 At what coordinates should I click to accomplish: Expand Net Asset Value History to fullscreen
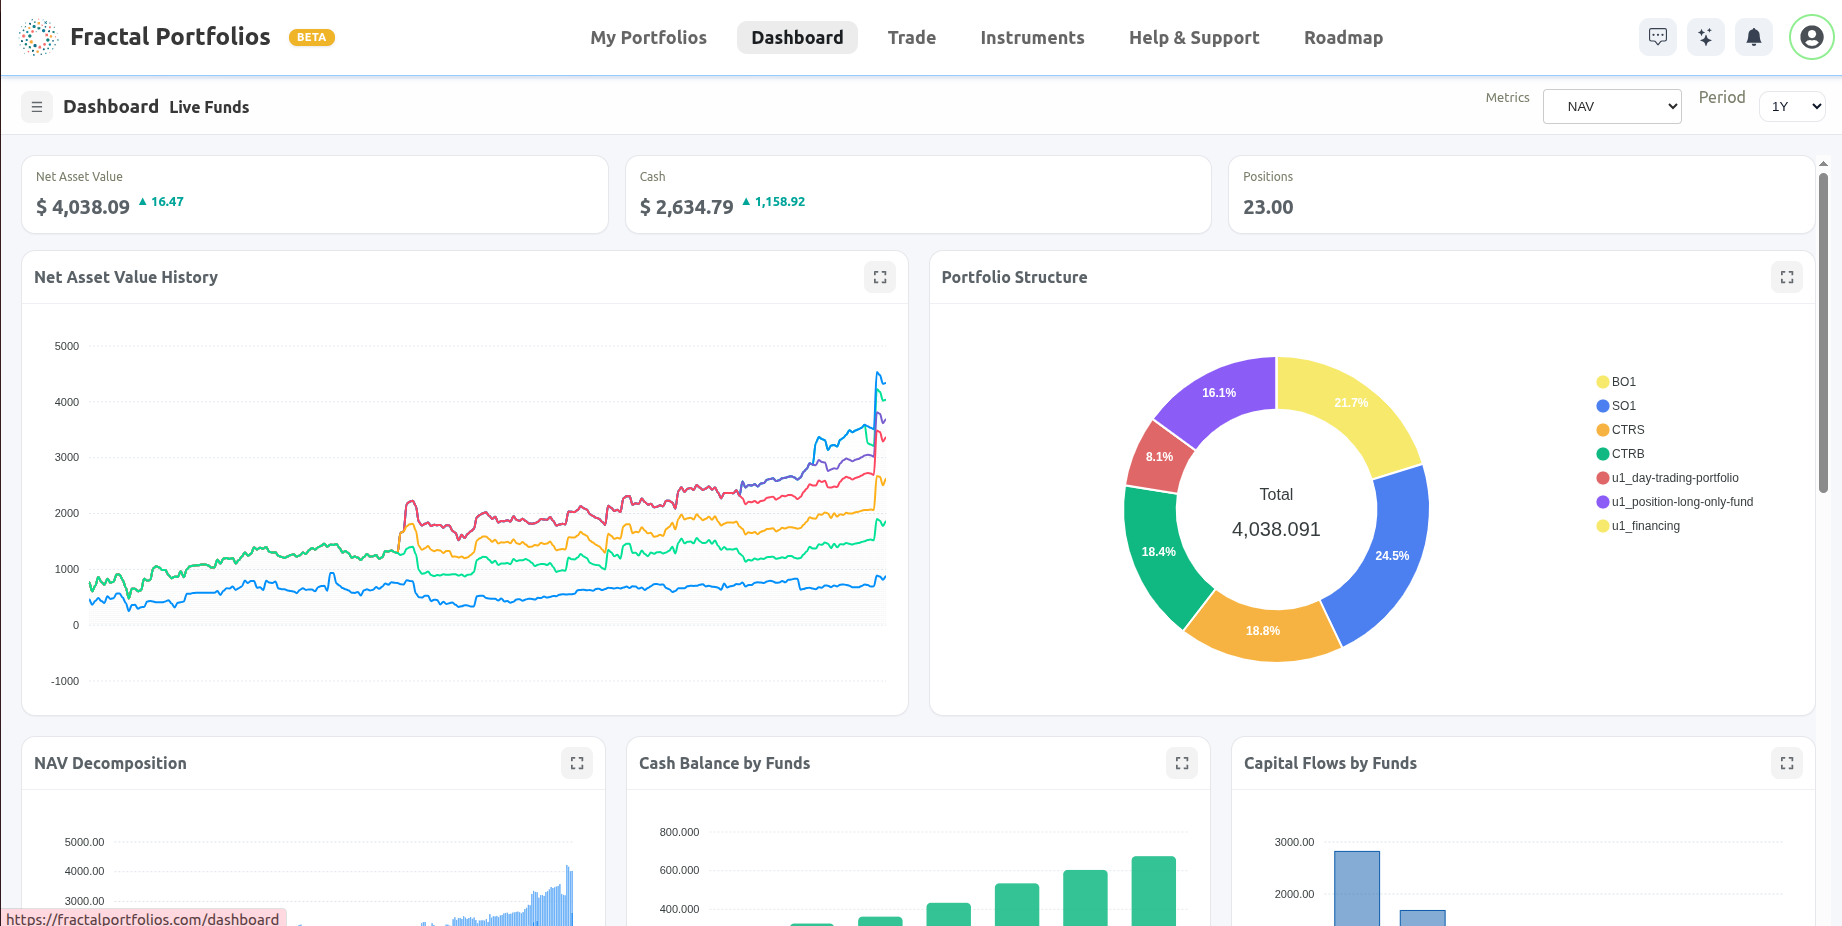pos(880,277)
